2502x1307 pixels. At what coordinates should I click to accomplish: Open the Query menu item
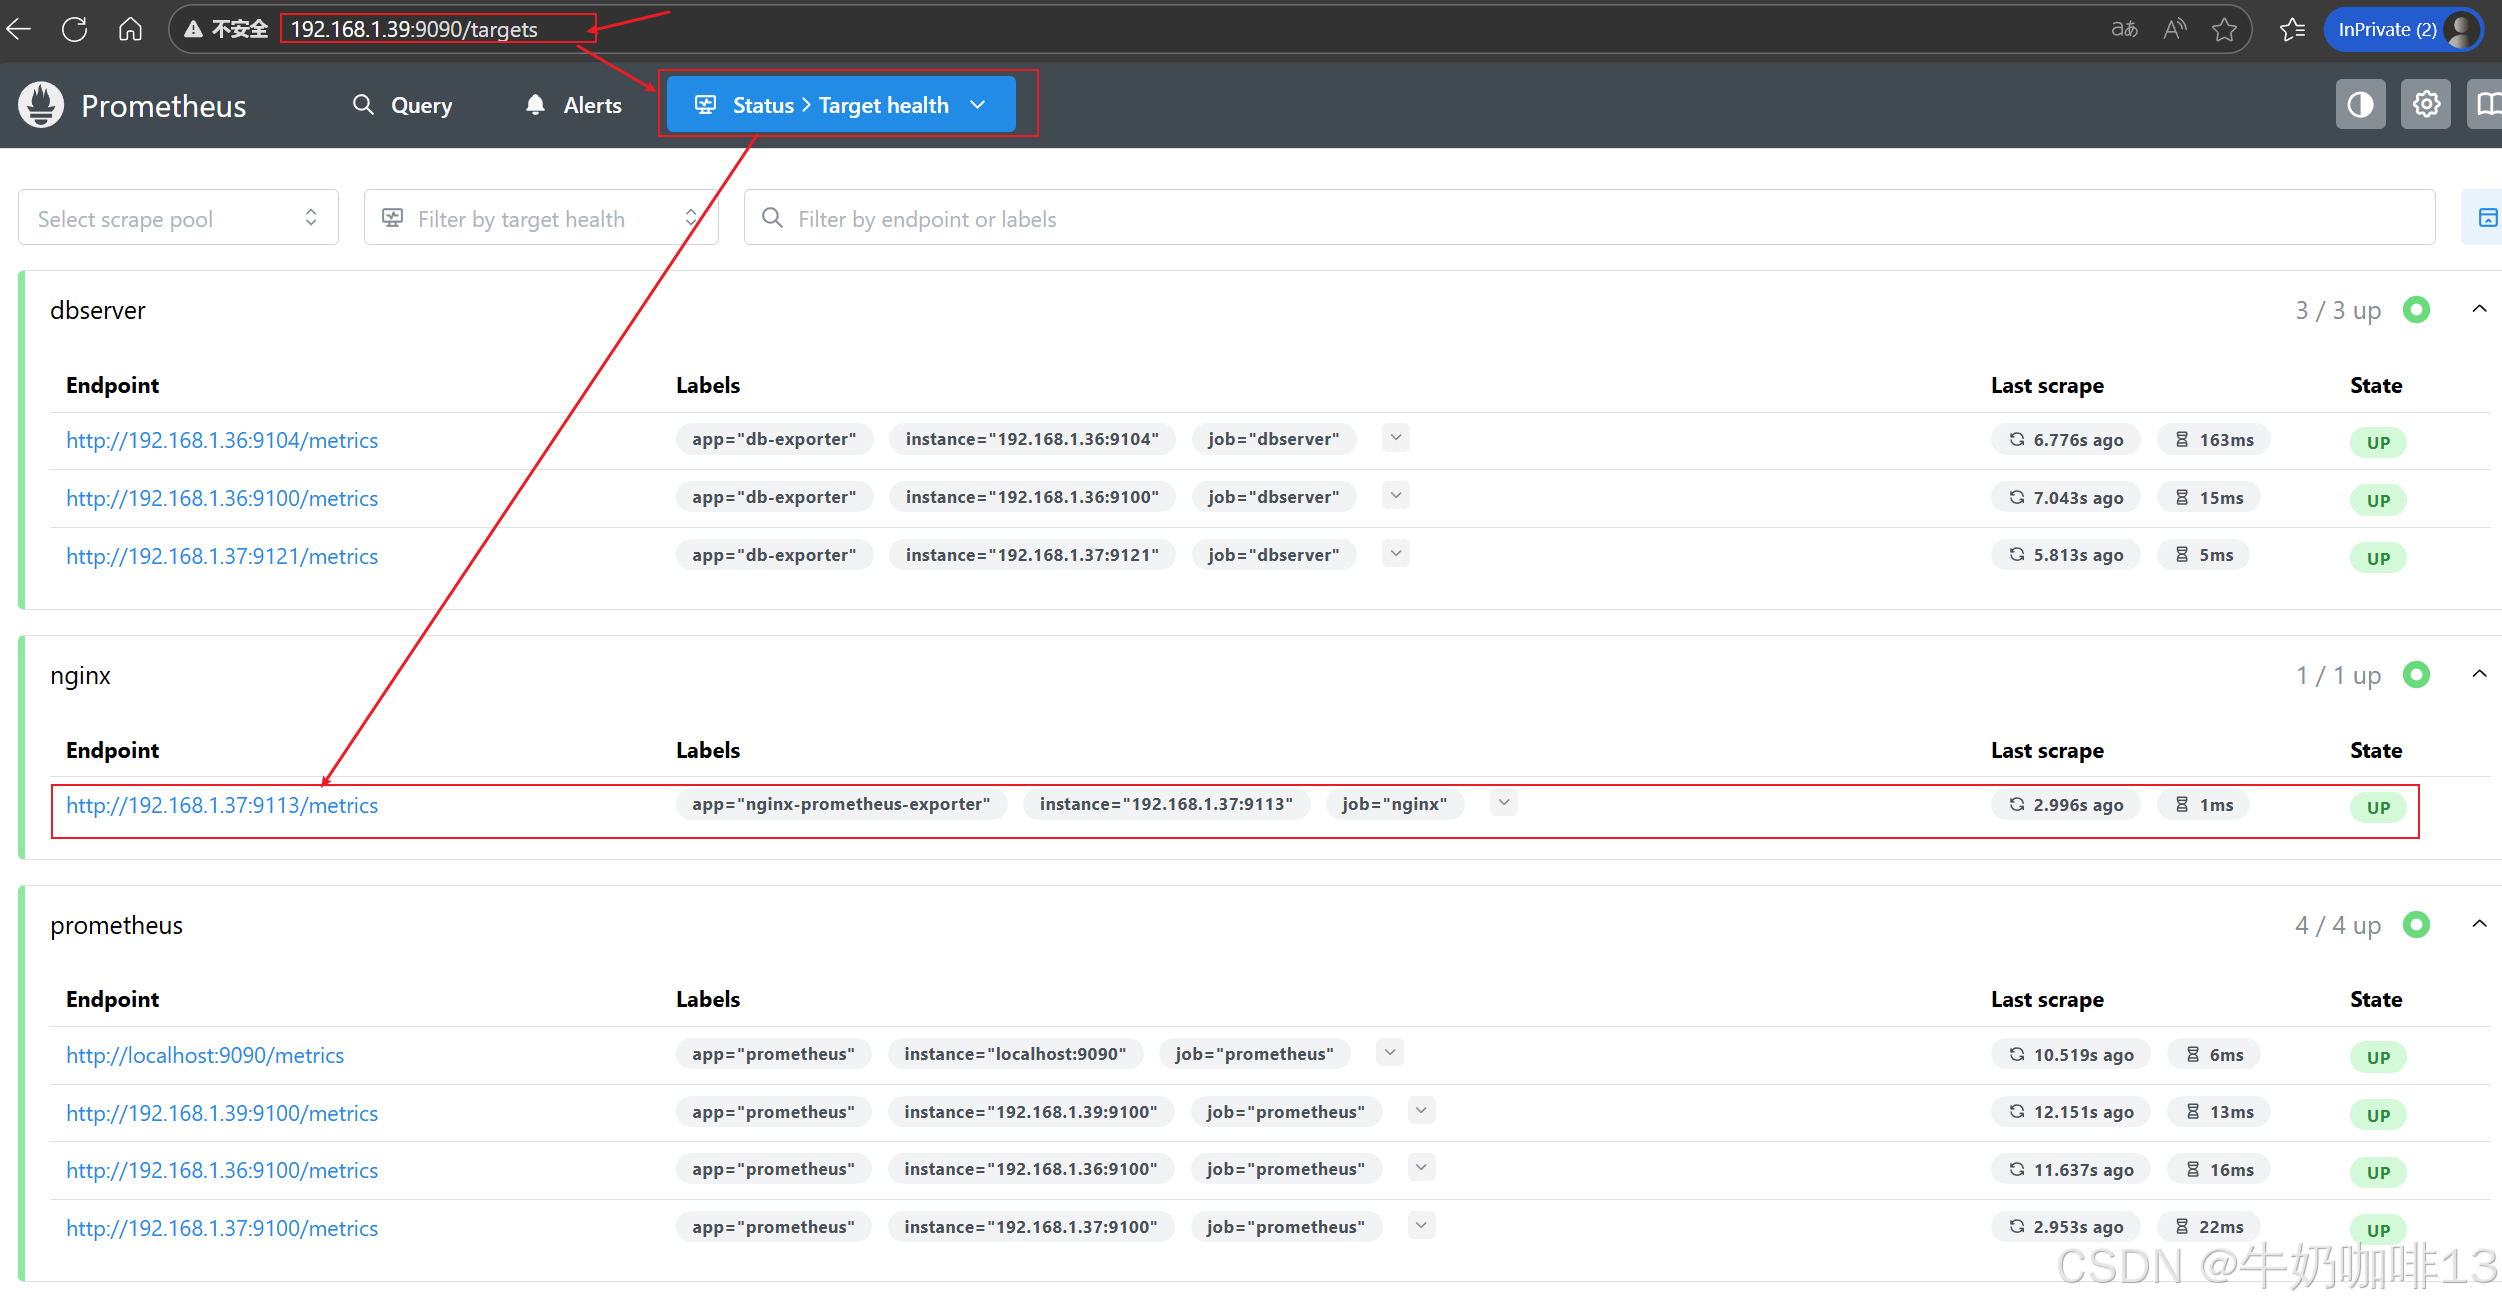point(403,105)
